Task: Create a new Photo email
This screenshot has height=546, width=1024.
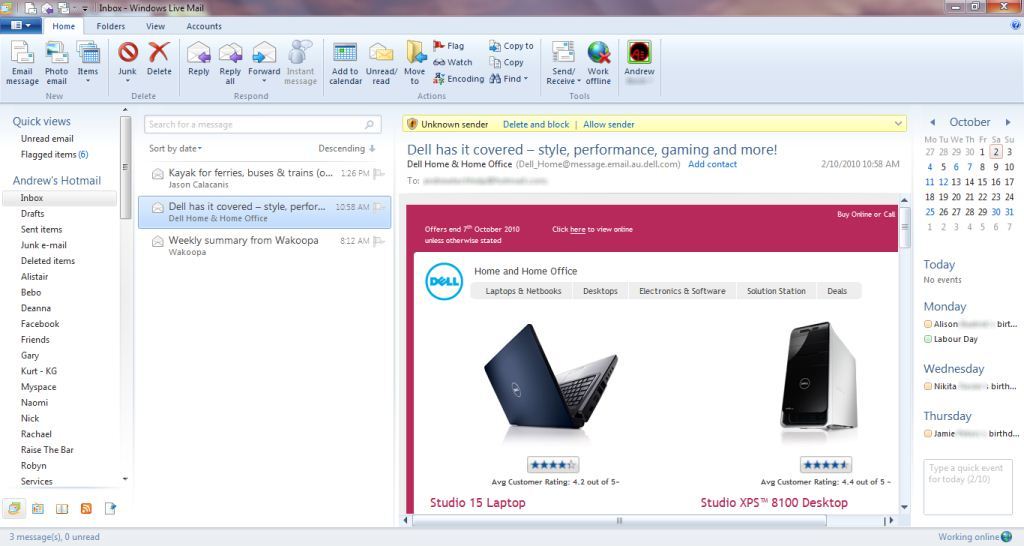Action: pyautogui.click(x=56, y=63)
